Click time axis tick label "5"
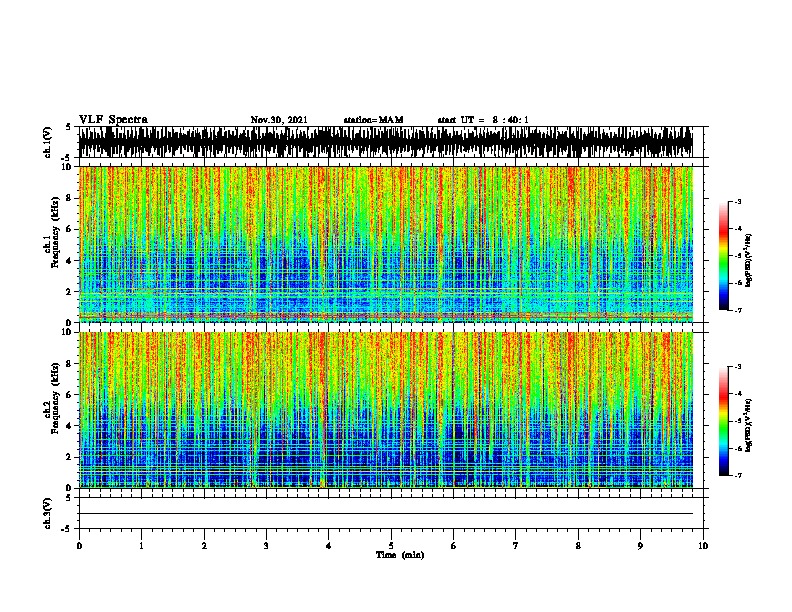792x612 pixels. click(391, 546)
